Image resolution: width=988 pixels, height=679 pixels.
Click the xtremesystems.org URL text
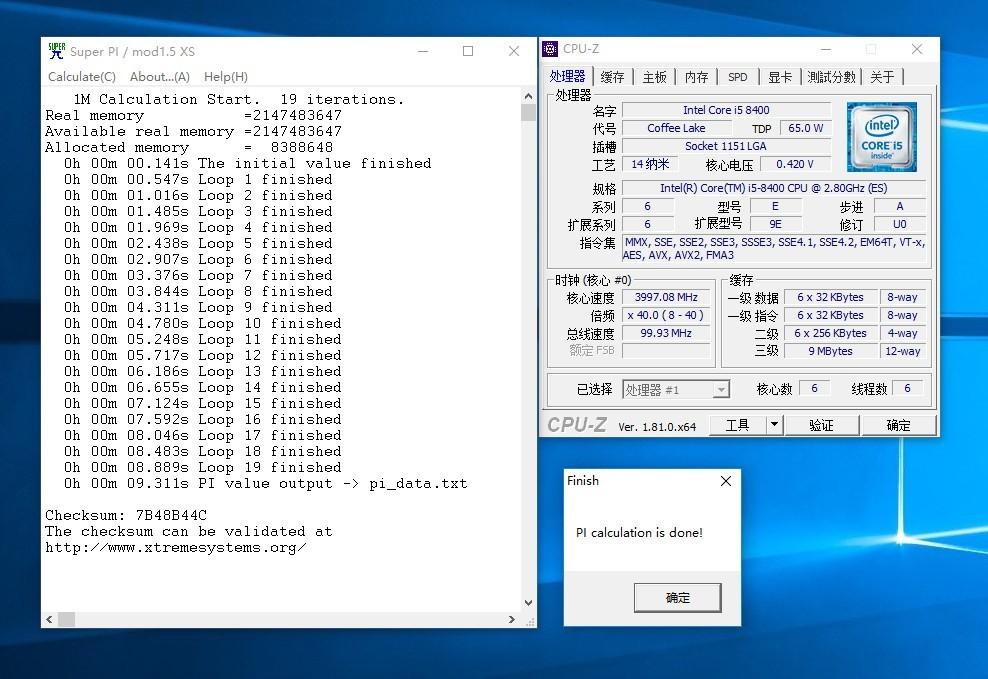tap(176, 547)
